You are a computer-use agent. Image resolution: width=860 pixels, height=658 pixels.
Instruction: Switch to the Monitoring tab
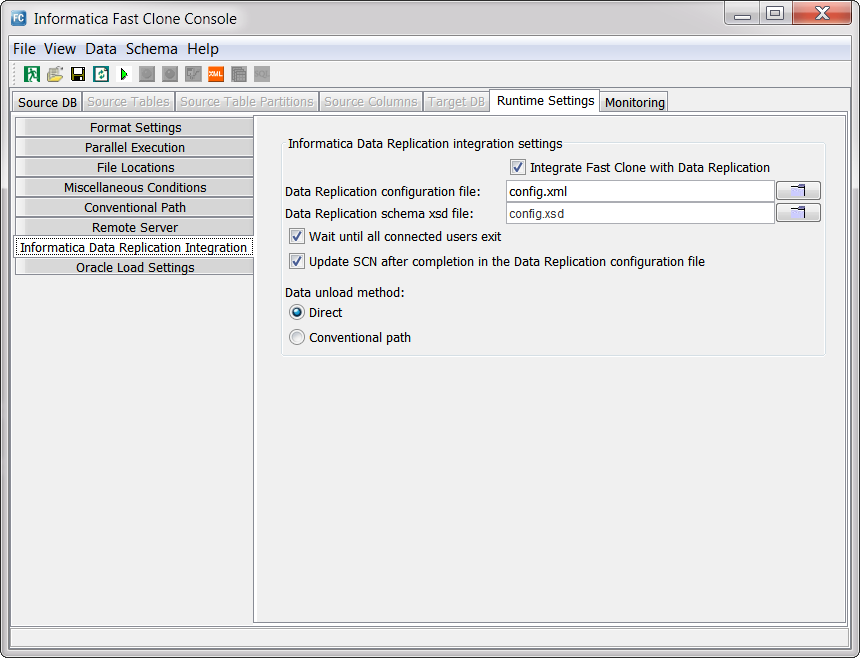point(634,102)
